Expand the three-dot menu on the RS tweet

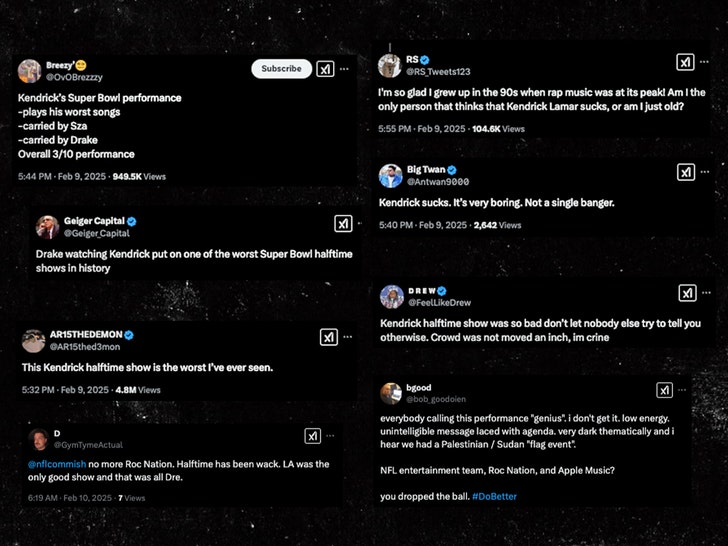point(704,63)
